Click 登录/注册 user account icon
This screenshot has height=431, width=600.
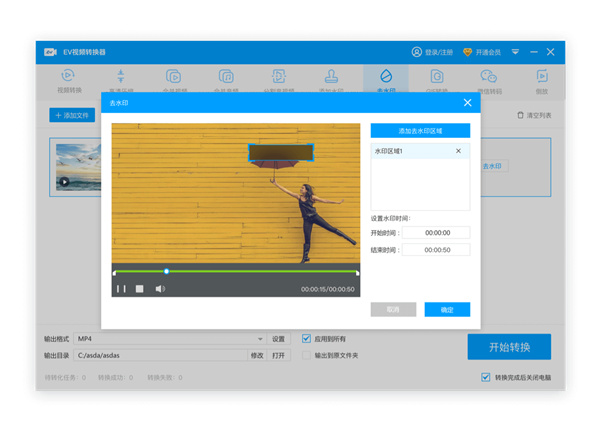417,52
